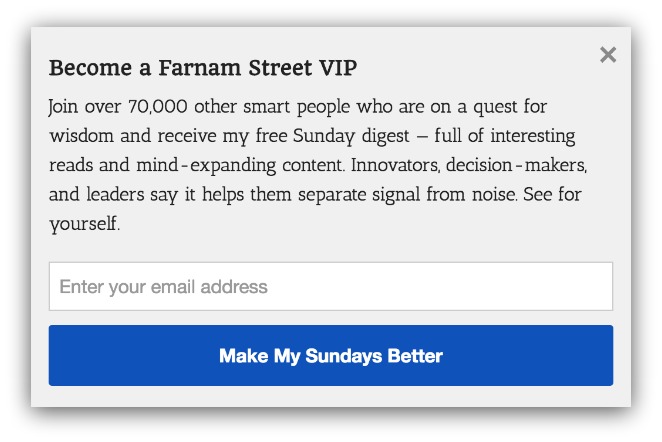The height and width of the screenshot is (442, 662).
Task: Click the word Farnam in the title
Action: (200, 68)
